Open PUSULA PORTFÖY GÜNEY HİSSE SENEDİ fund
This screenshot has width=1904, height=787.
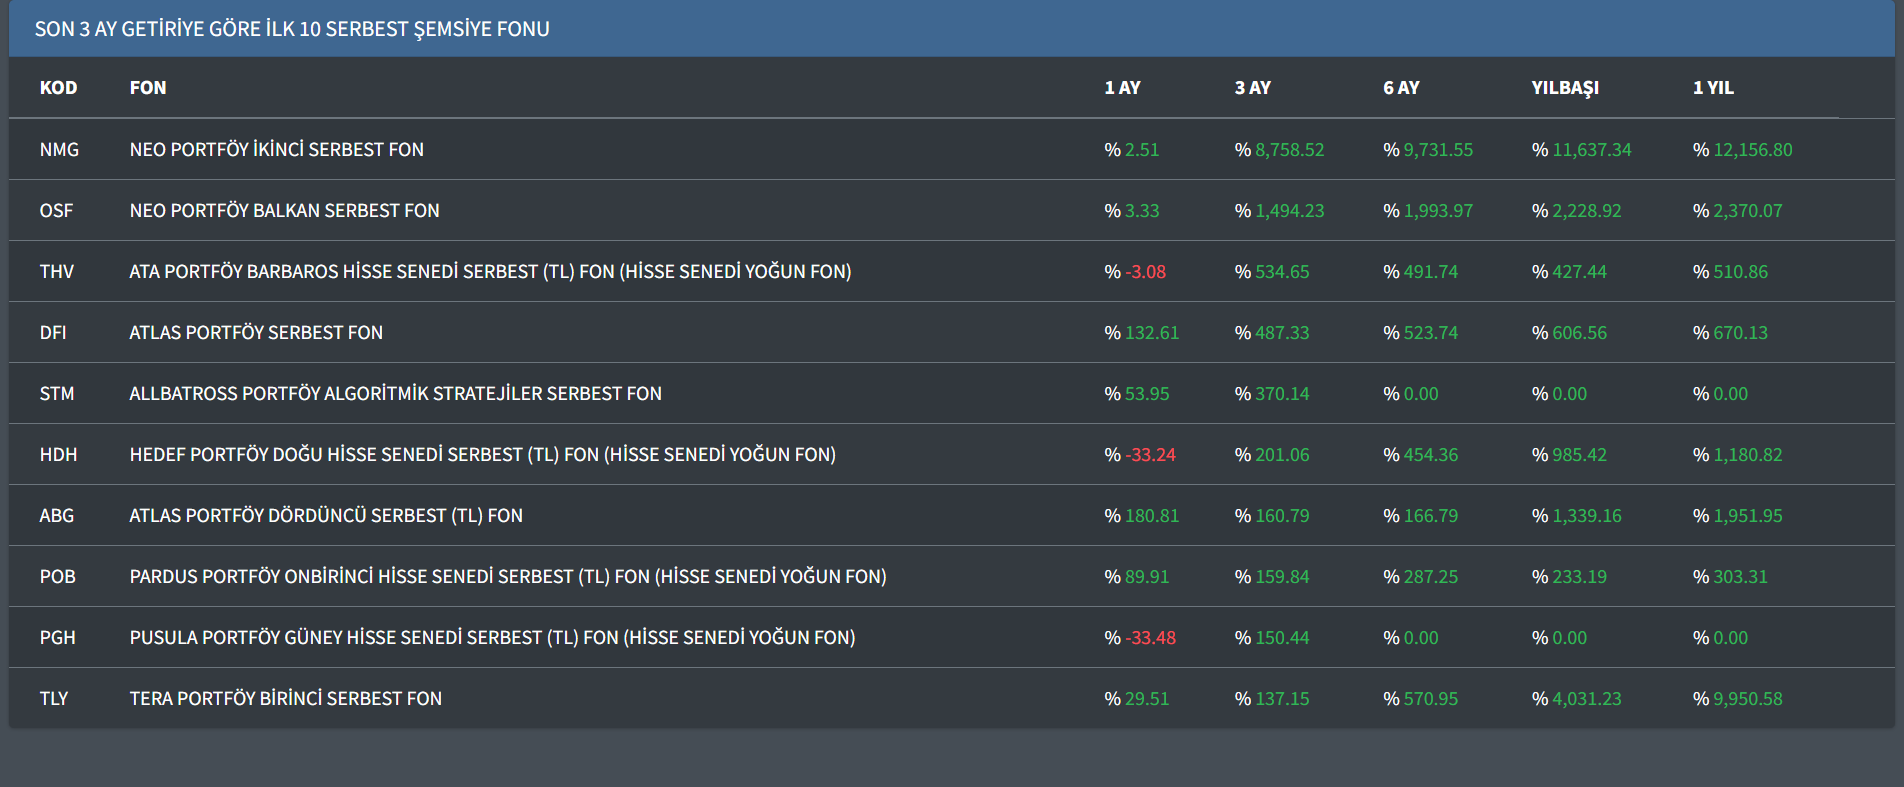coord(492,638)
